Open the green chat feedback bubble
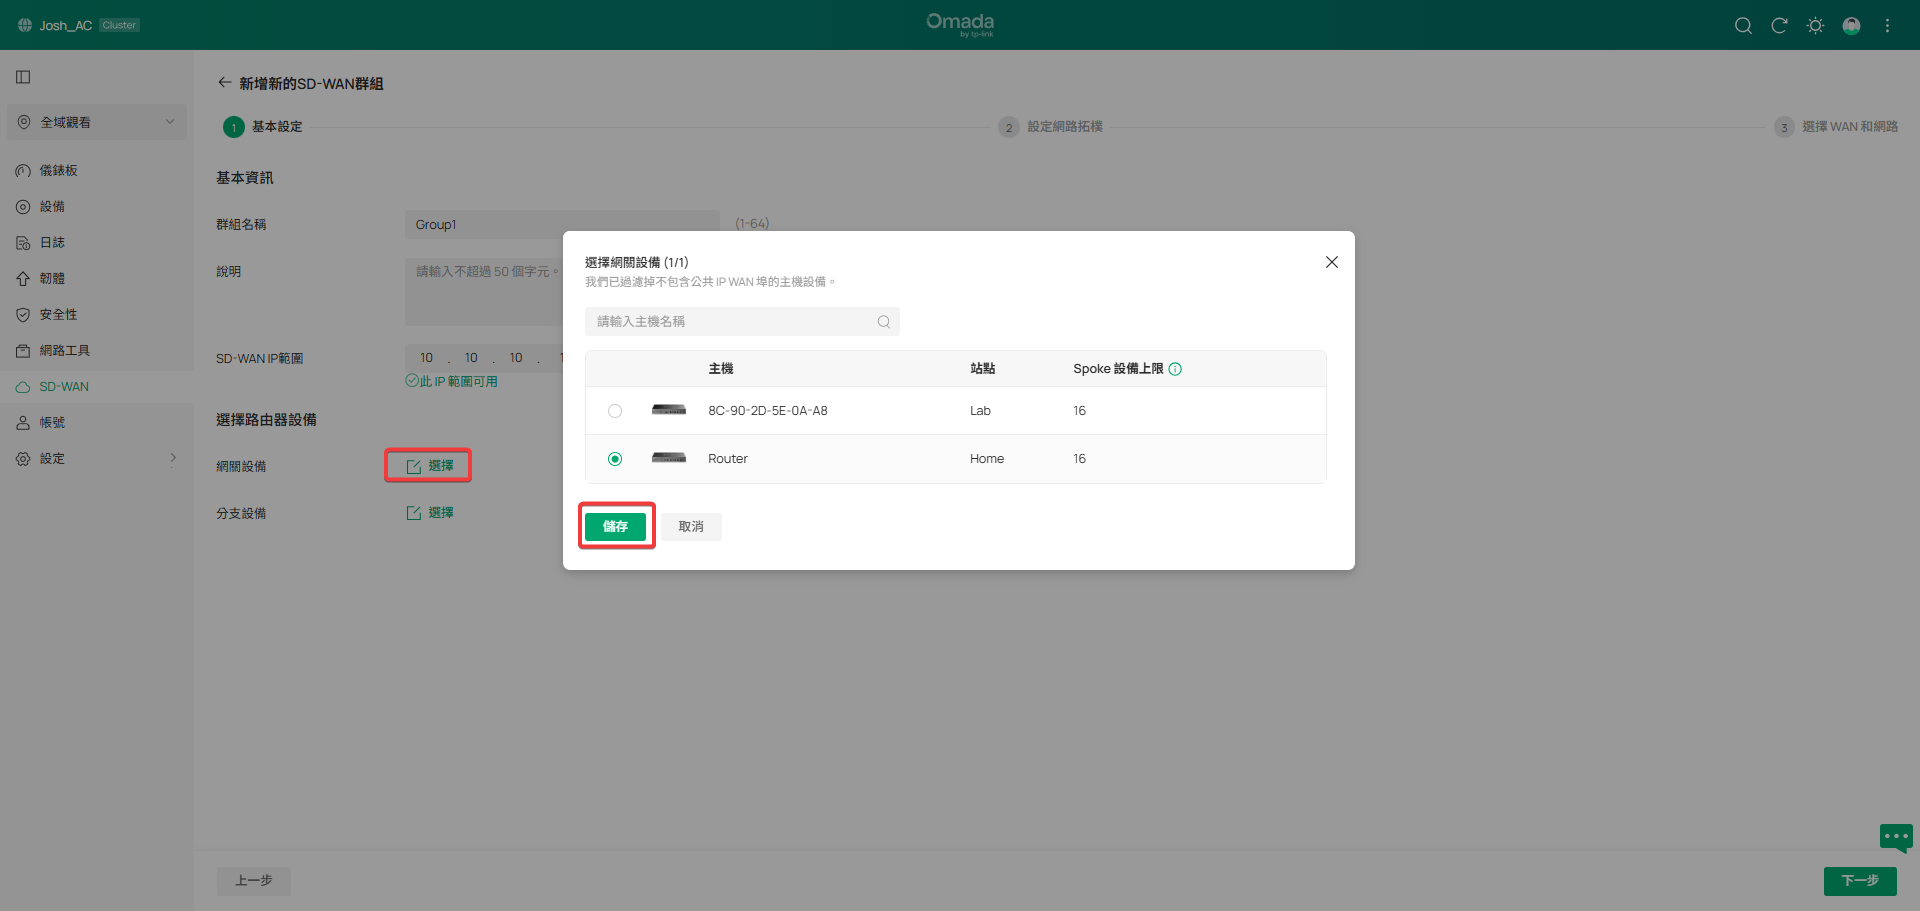 [x=1895, y=837]
